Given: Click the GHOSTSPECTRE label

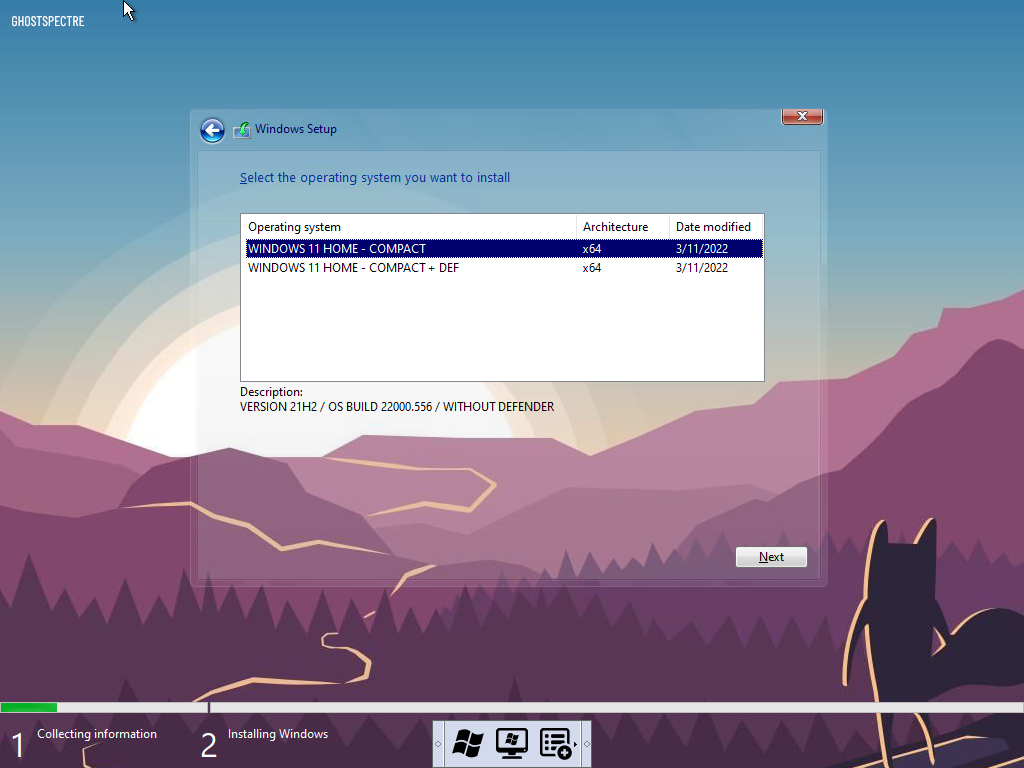Looking at the screenshot, I should pos(48,21).
